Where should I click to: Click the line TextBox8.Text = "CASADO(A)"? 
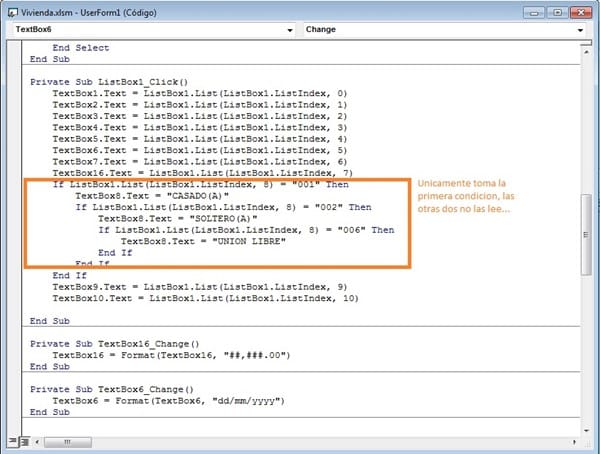[152, 196]
